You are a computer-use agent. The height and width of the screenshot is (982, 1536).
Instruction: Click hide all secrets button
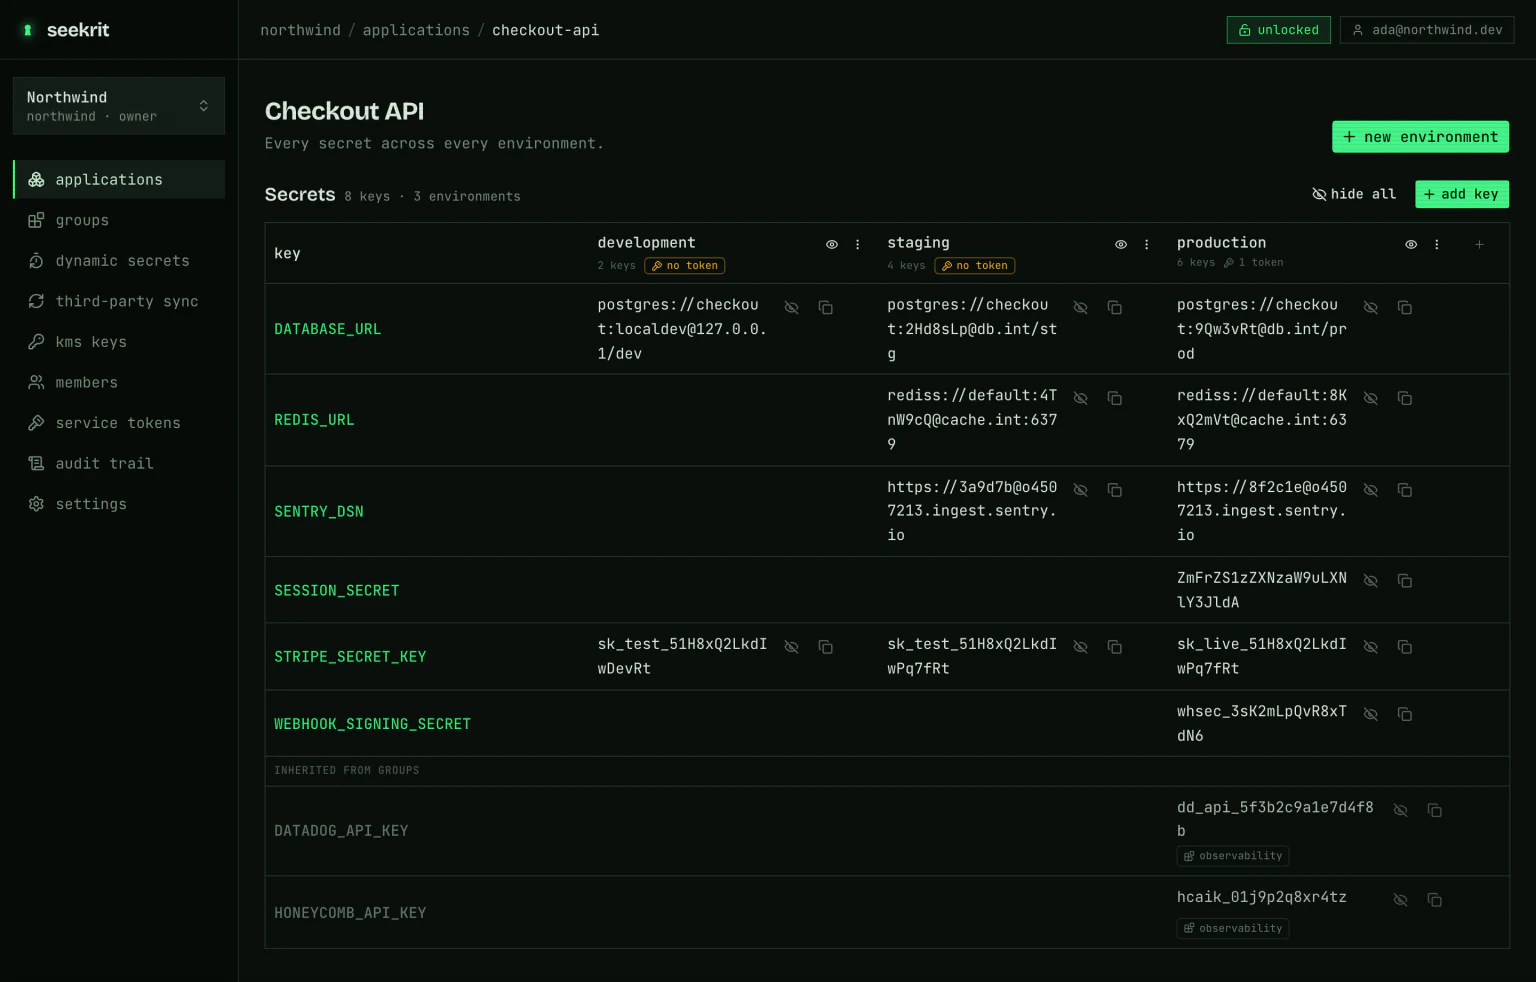pyautogui.click(x=1354, y=194)
